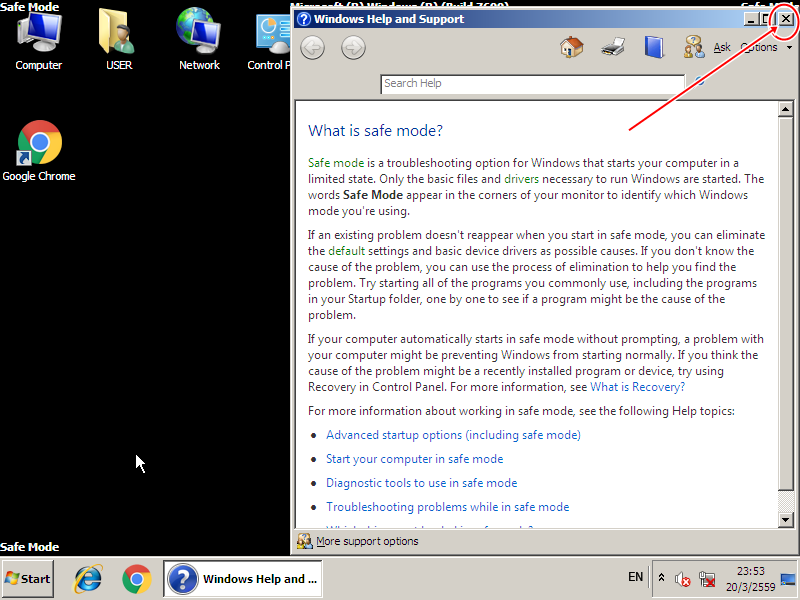Click into the Search Help field
The height and width of the screenshot is (600, 800).
(x=533, y=84)
